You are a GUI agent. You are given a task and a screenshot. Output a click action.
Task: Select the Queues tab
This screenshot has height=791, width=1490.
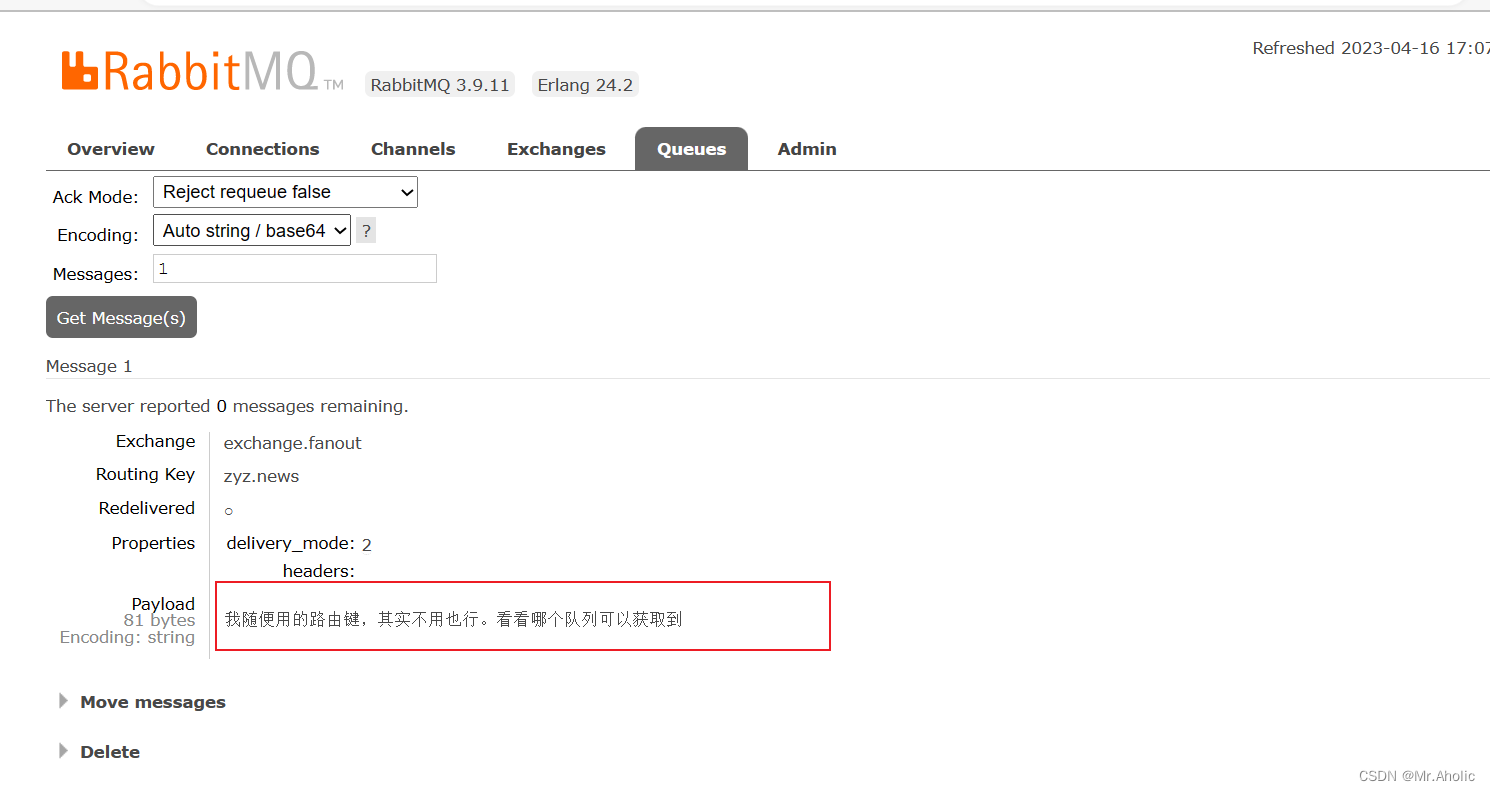click(691, 149)
